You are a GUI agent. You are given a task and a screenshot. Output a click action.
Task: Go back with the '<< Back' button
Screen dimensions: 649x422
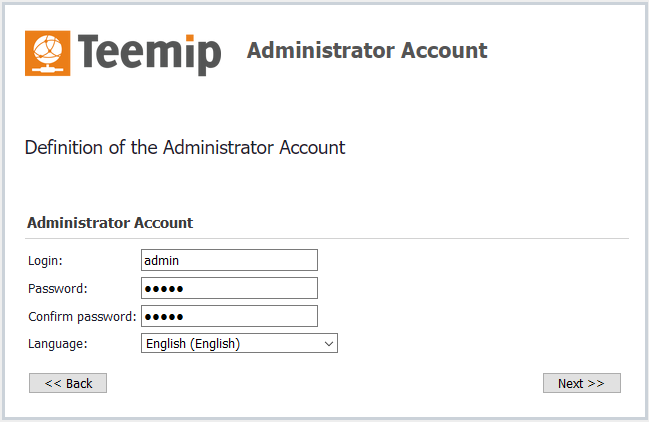coord(68,383)
